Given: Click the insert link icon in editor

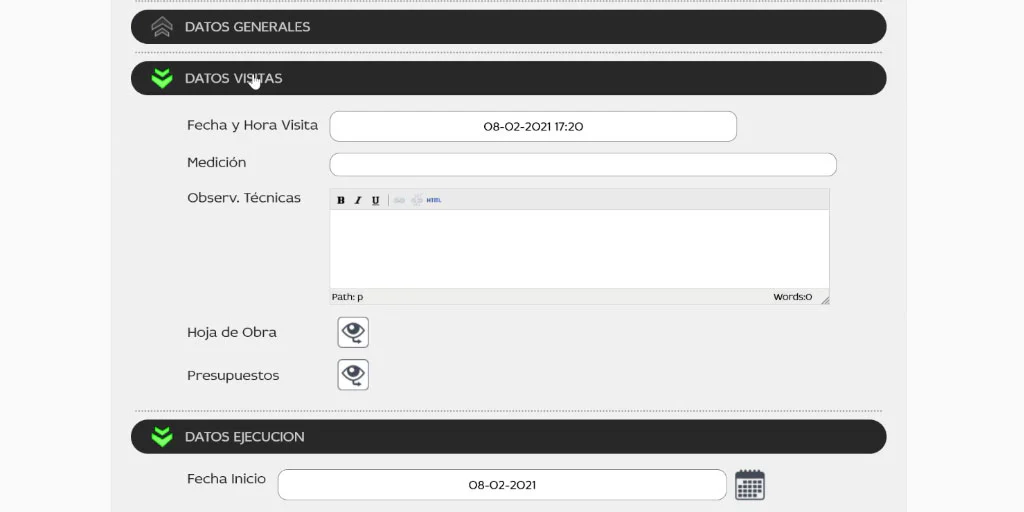Looking at the screenshot, I should (x=399, y=200).
